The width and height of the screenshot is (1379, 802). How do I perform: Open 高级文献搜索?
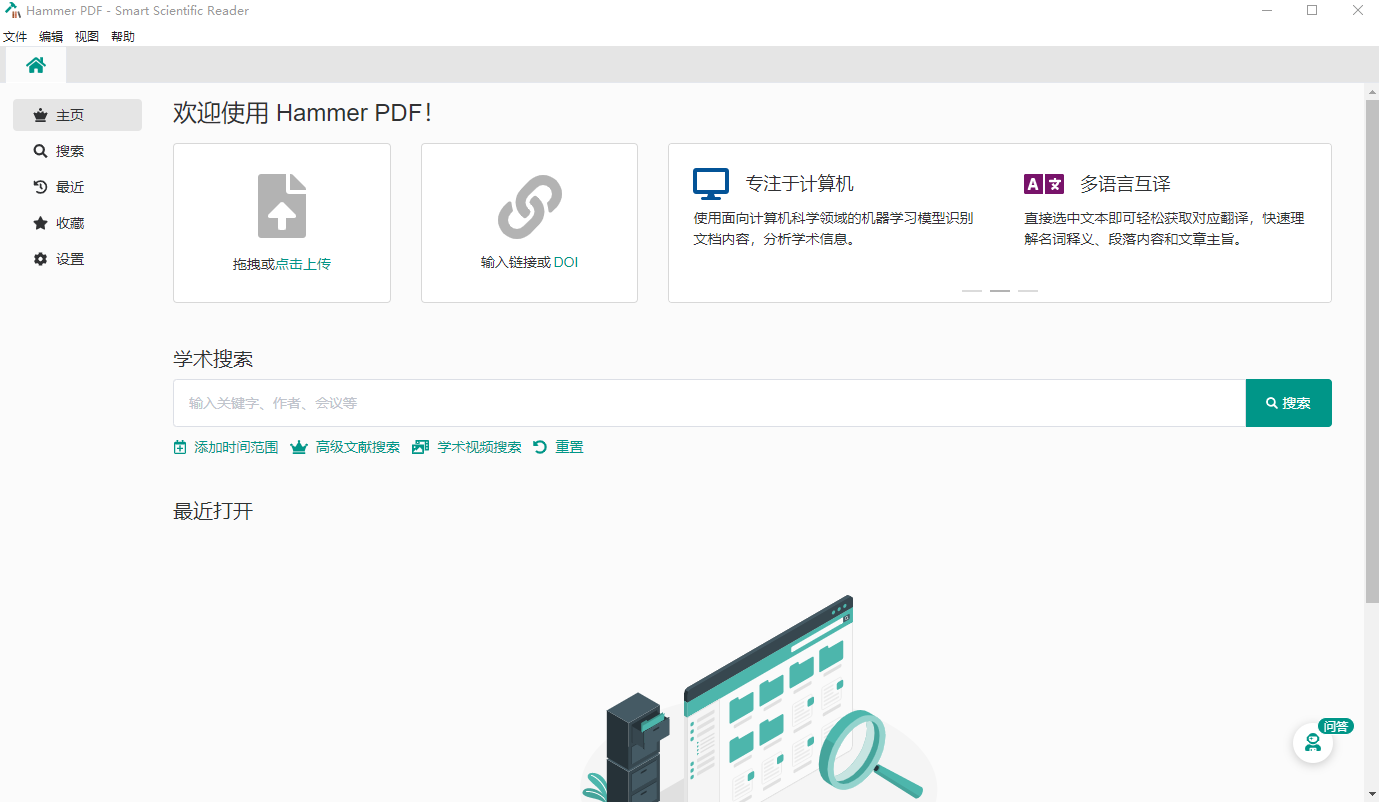(358, 447)
